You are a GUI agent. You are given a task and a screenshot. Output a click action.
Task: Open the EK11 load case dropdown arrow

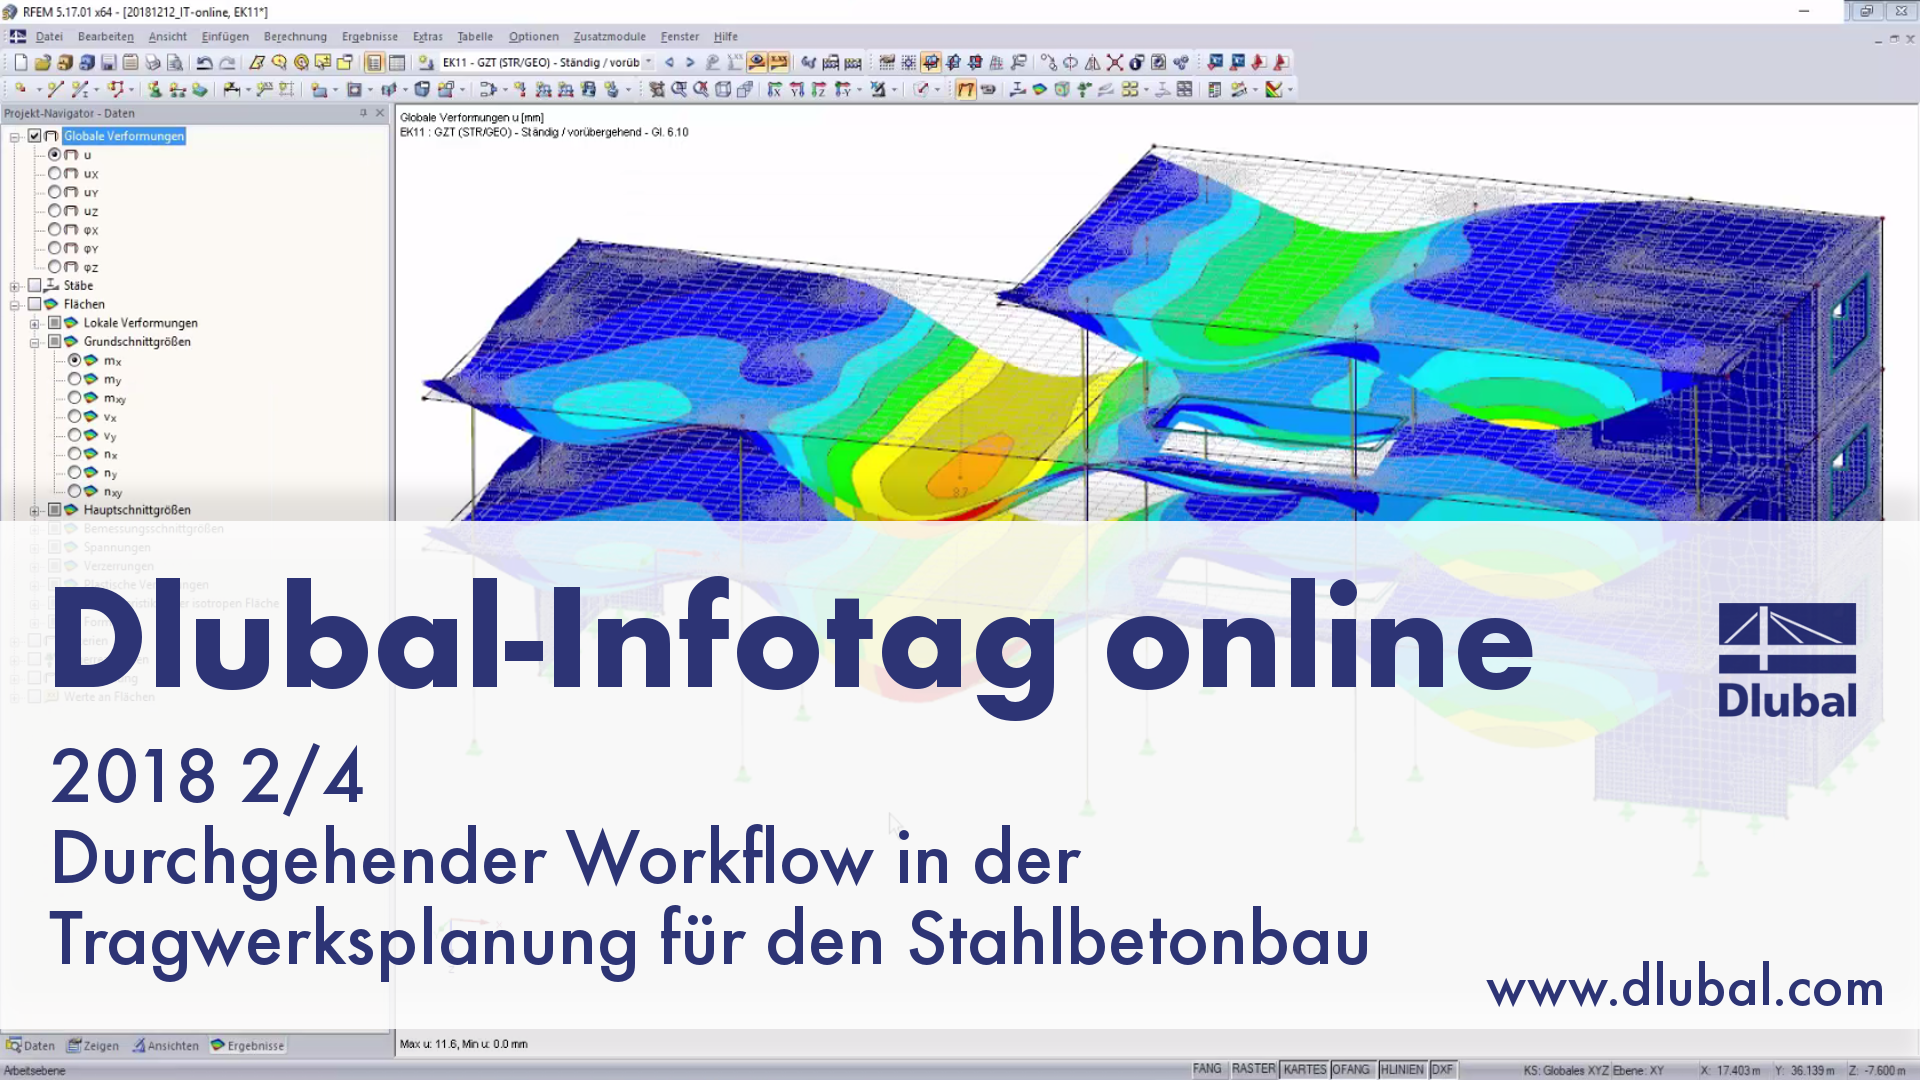click(x=649, y=62)
